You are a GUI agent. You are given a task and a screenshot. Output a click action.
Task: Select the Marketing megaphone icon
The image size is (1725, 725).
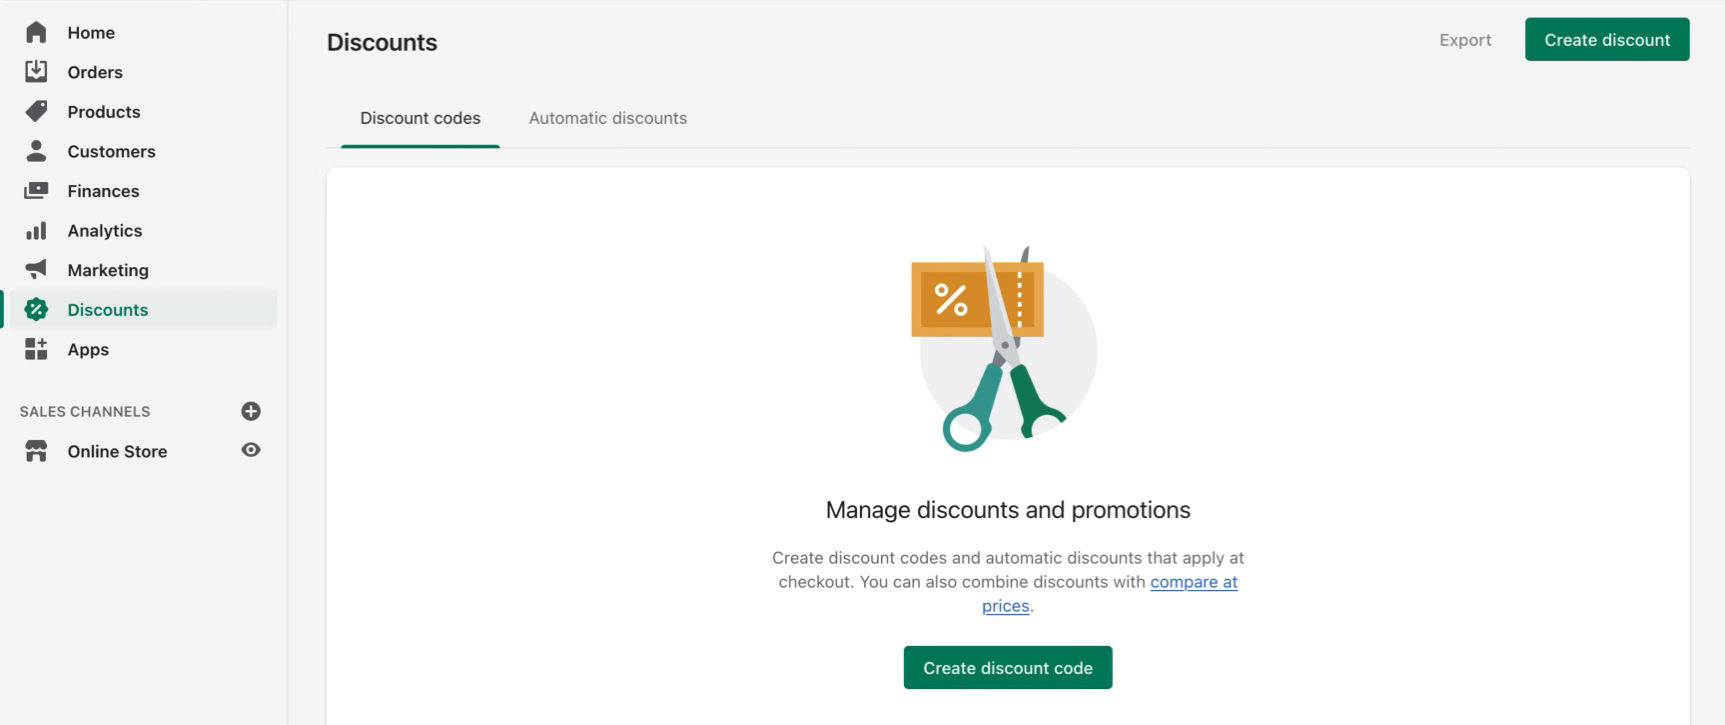[36, 269]
